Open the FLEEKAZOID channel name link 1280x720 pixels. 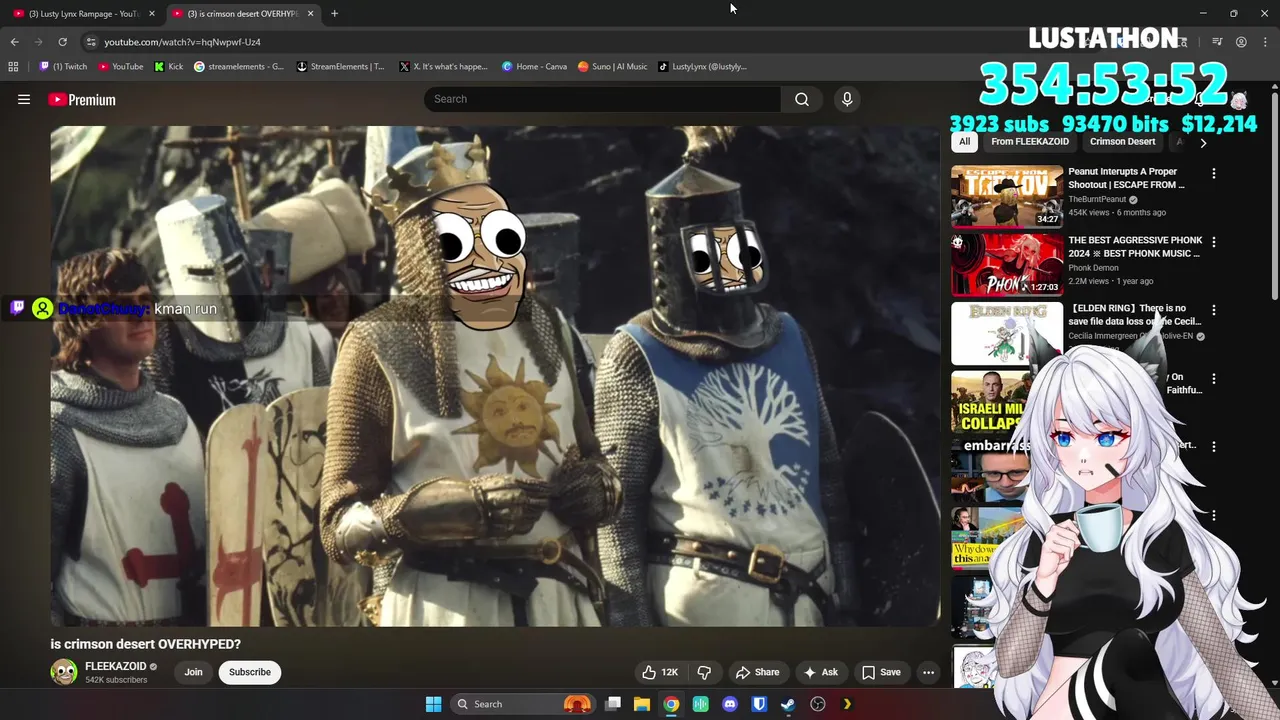pyautogui.click(x=115, y=666)
